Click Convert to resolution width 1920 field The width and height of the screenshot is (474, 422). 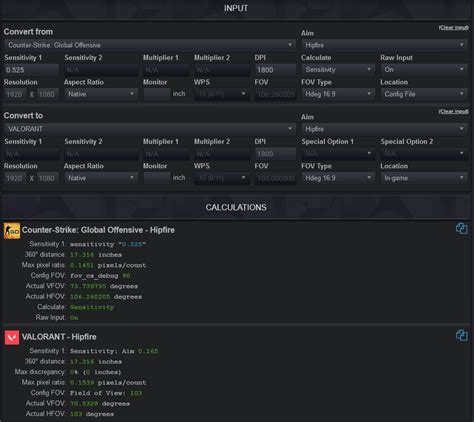15,178
